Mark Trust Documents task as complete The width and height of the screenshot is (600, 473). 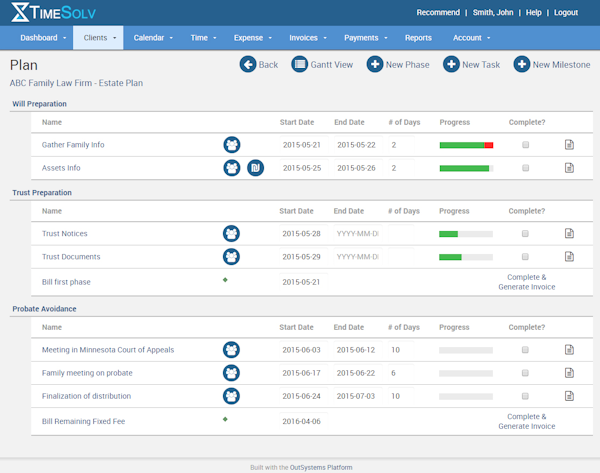[x=526, y=256]
